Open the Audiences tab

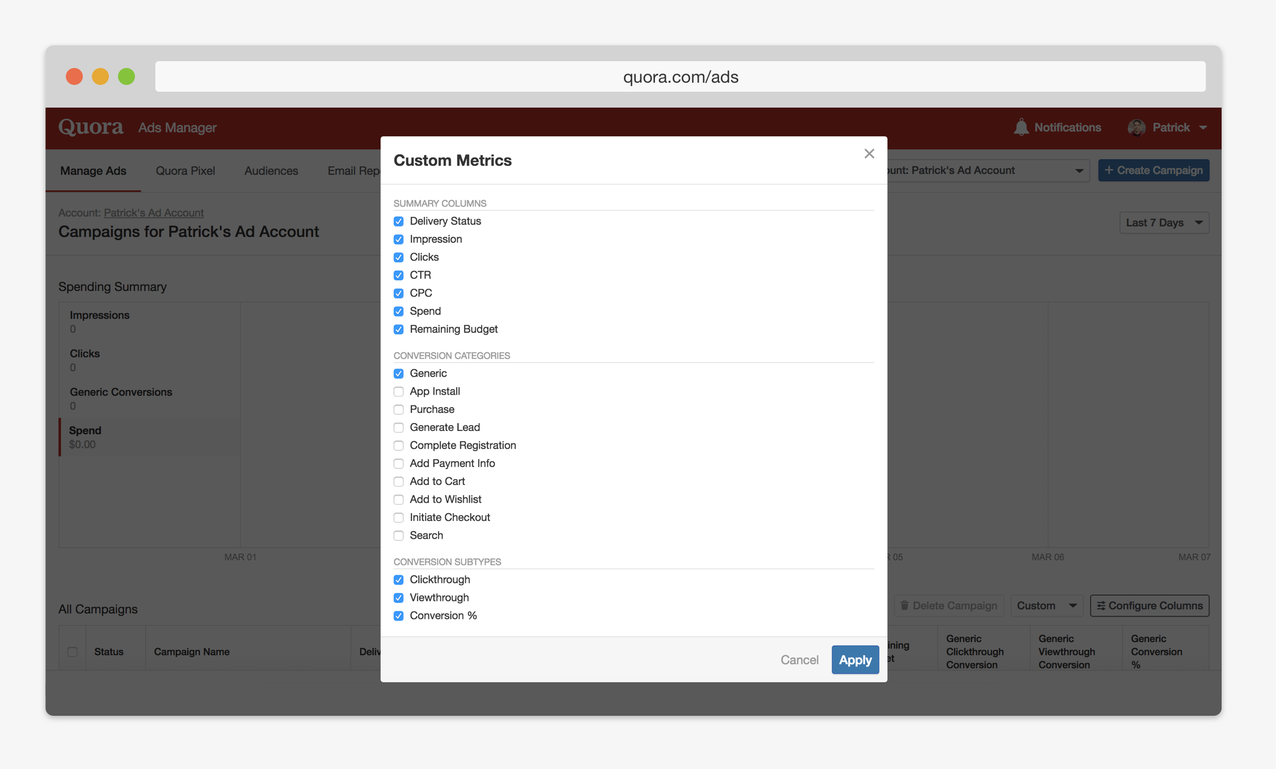pyautogui.click(x=271, y=171)
